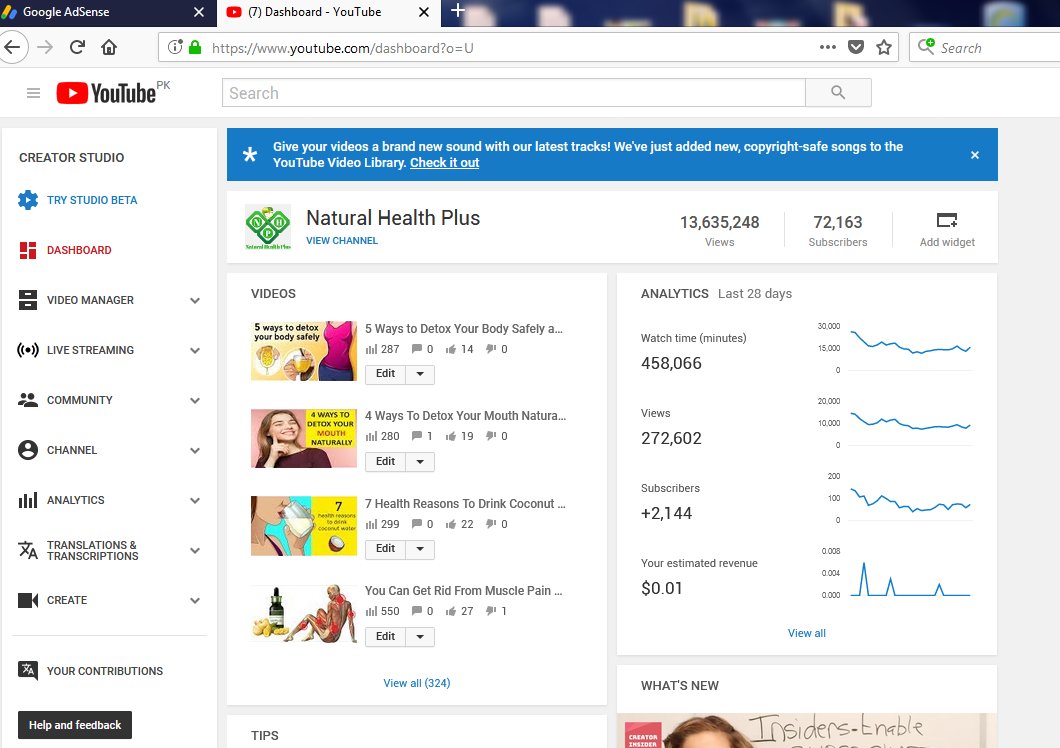Click the Your Contributions translate icon
Image resolution: width=1060 pixels, height=748 pixels.
point(28,670)
